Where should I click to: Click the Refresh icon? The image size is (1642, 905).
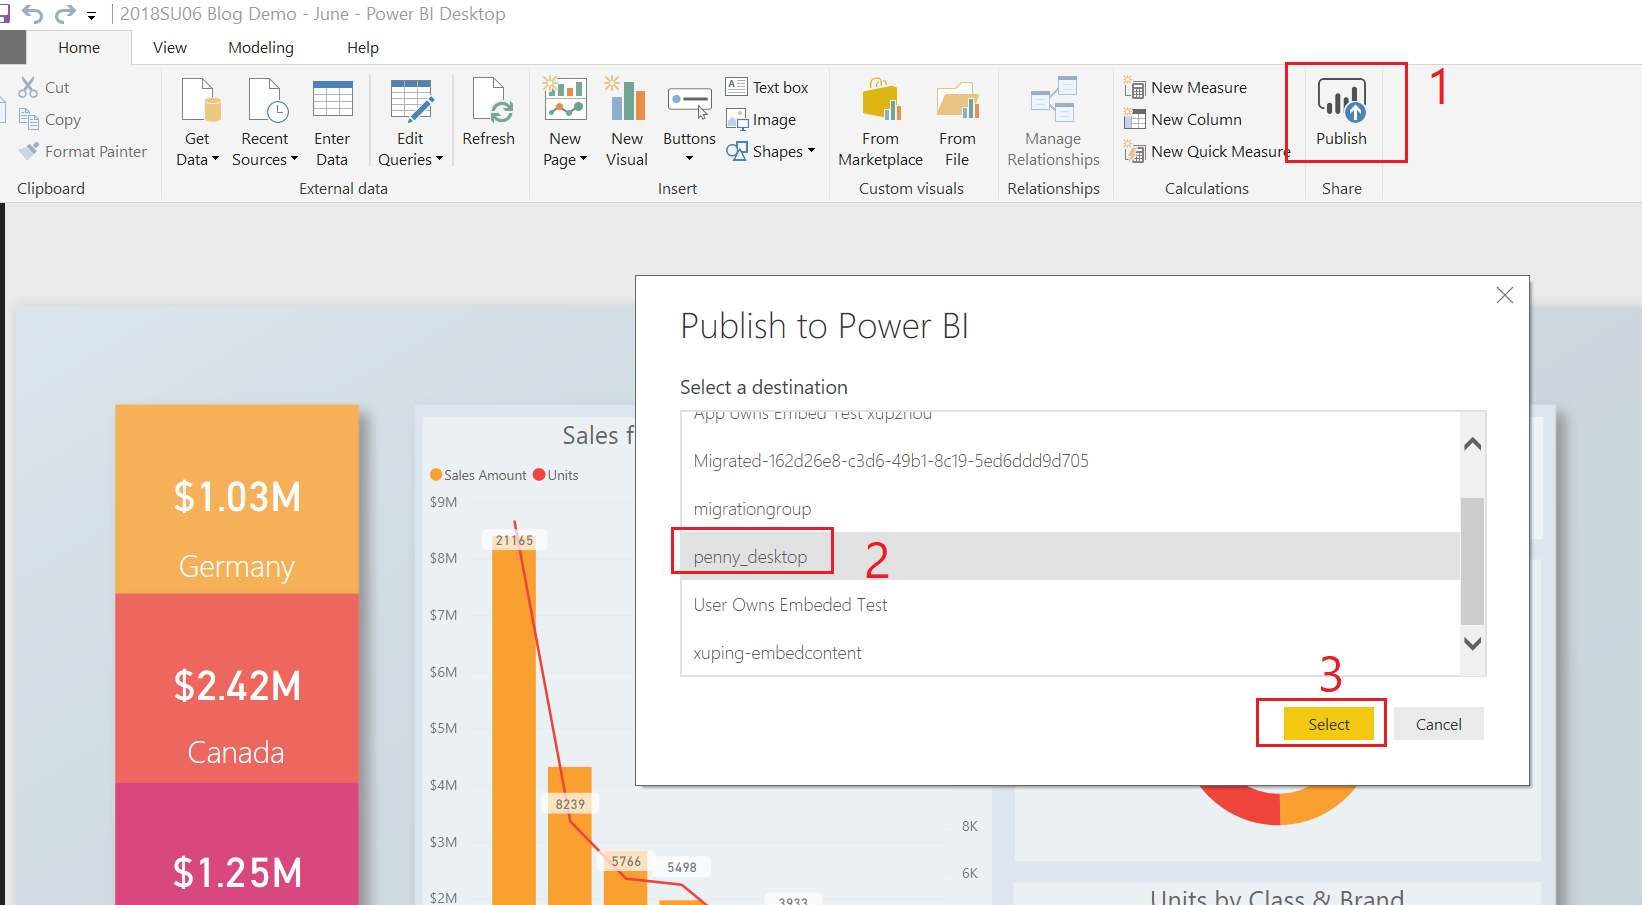click(x=489, y=101)
